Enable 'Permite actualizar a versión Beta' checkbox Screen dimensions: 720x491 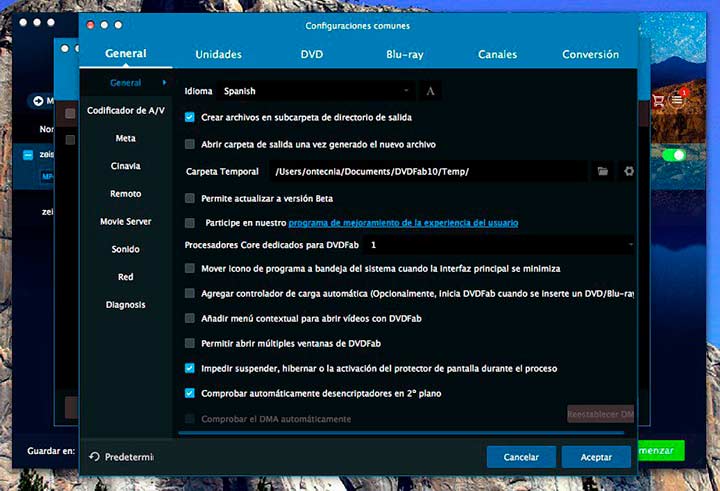(x=190, y=198)
